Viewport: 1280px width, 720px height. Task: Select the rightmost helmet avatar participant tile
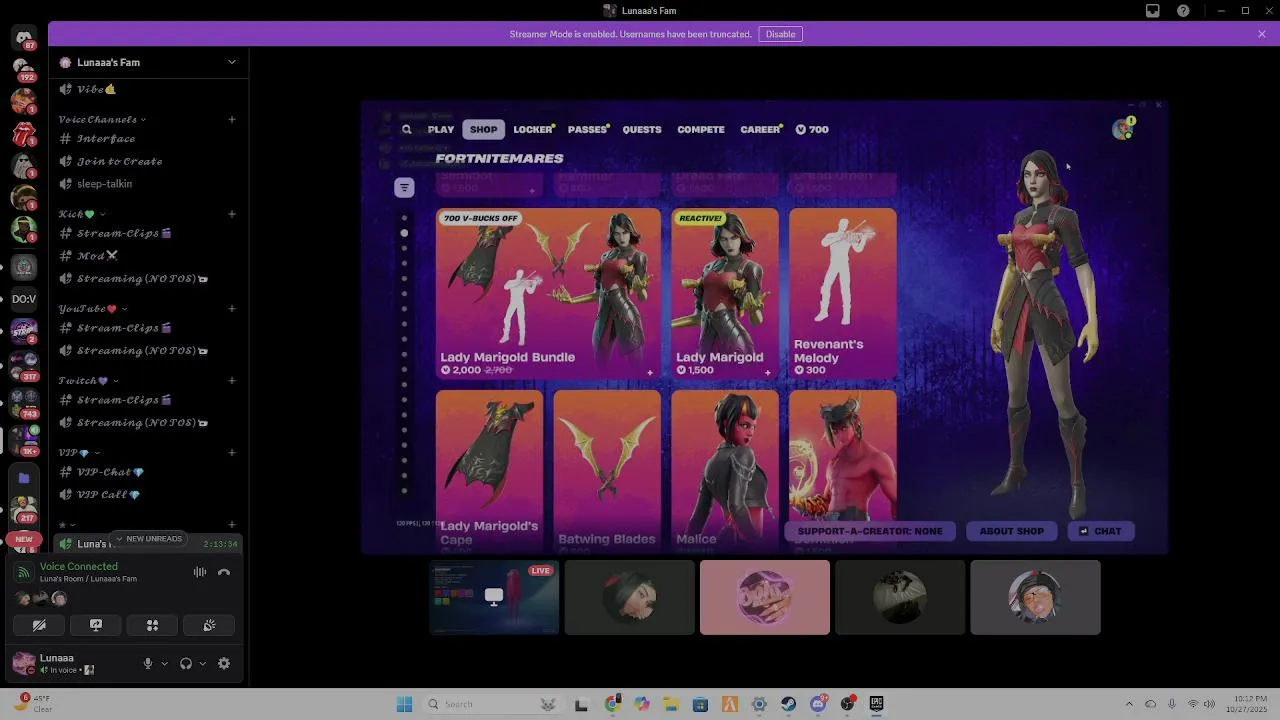[1035, 597]
